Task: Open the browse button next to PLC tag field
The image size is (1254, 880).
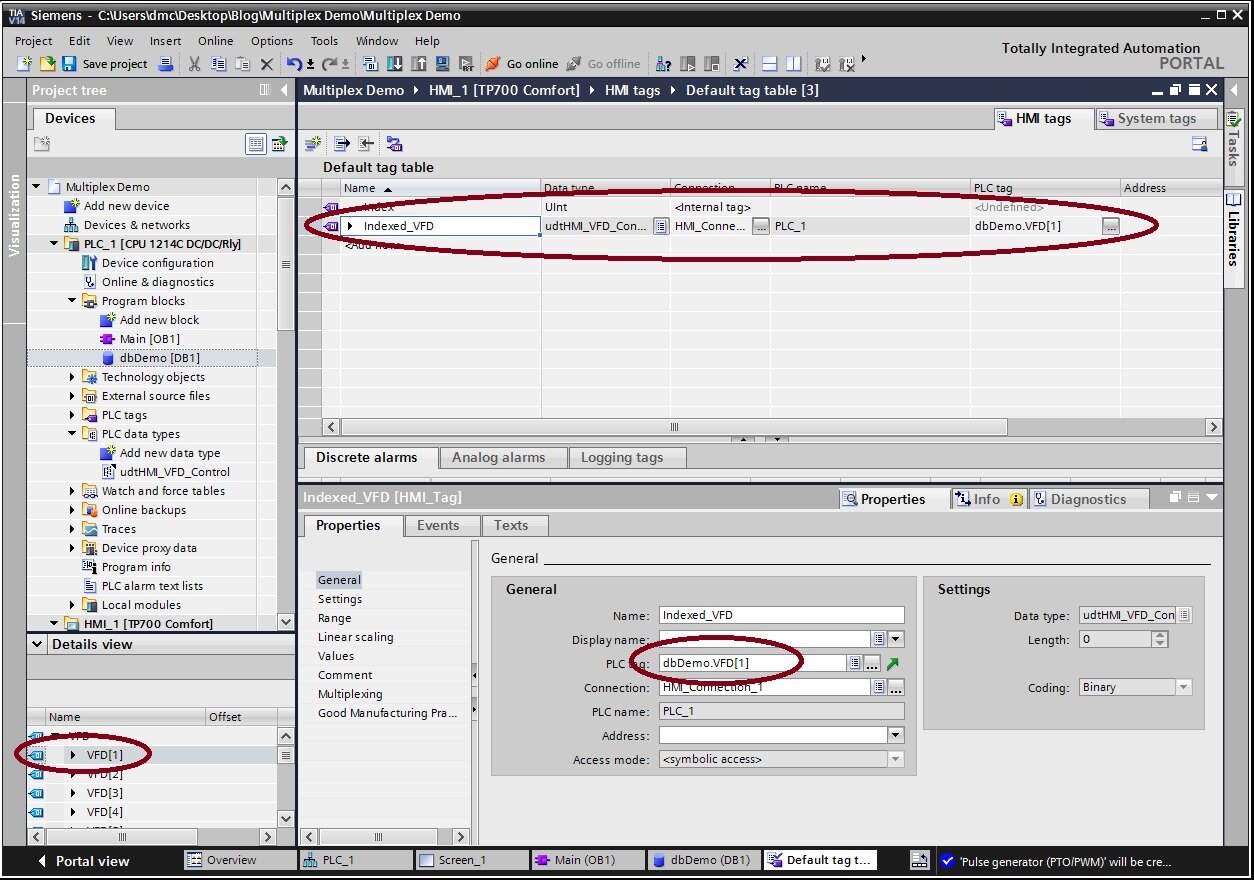Action: pyautogui.click(x=872, y=663)
